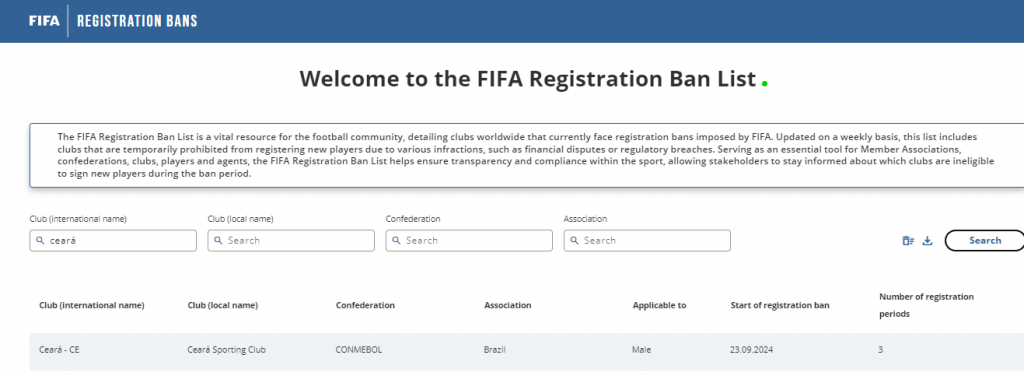Open the Confederation search combo box
Viewport: 1024px width, 376px height.
pos(469,240)
